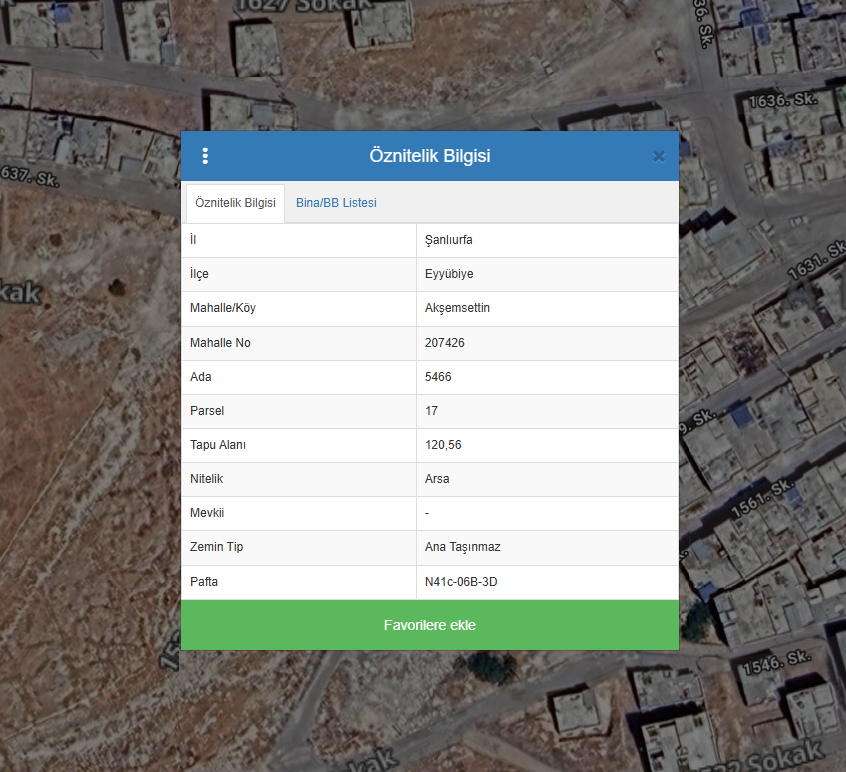The height and width of the screenshot is (772, 846).
Task: Click the green Favorilere ekle button
Action: (429, 625)
